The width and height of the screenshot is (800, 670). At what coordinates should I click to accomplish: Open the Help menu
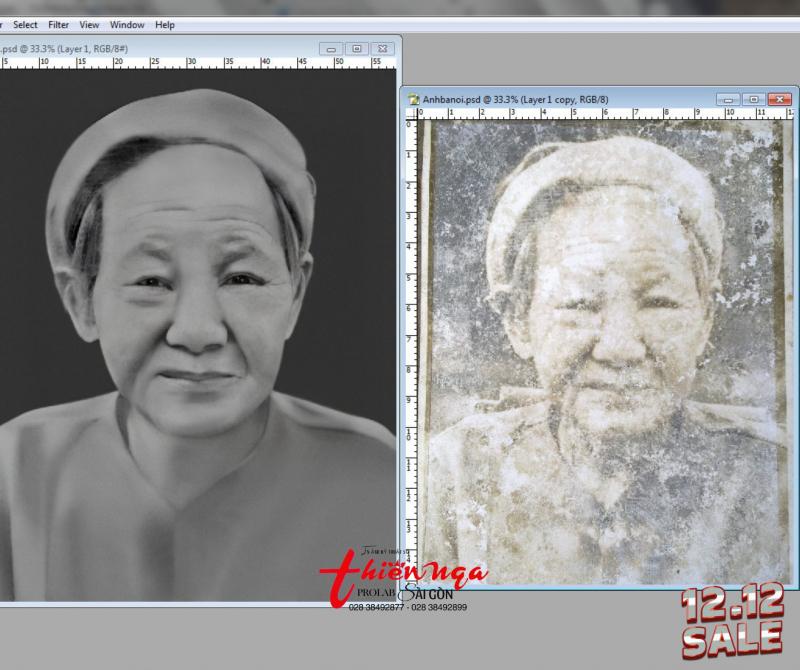click(x=165, y=24)
